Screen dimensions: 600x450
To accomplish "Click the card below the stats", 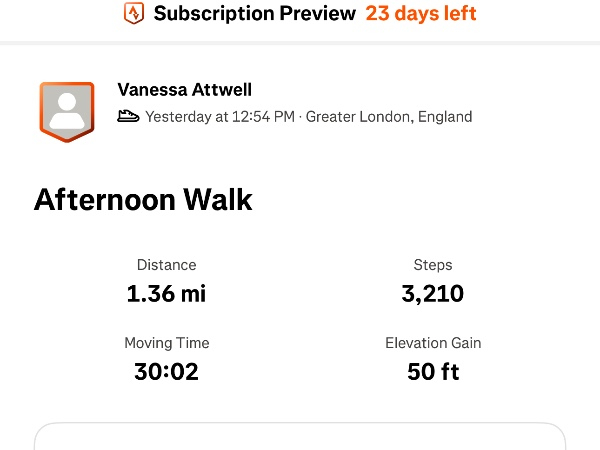I will click(300, 438).
